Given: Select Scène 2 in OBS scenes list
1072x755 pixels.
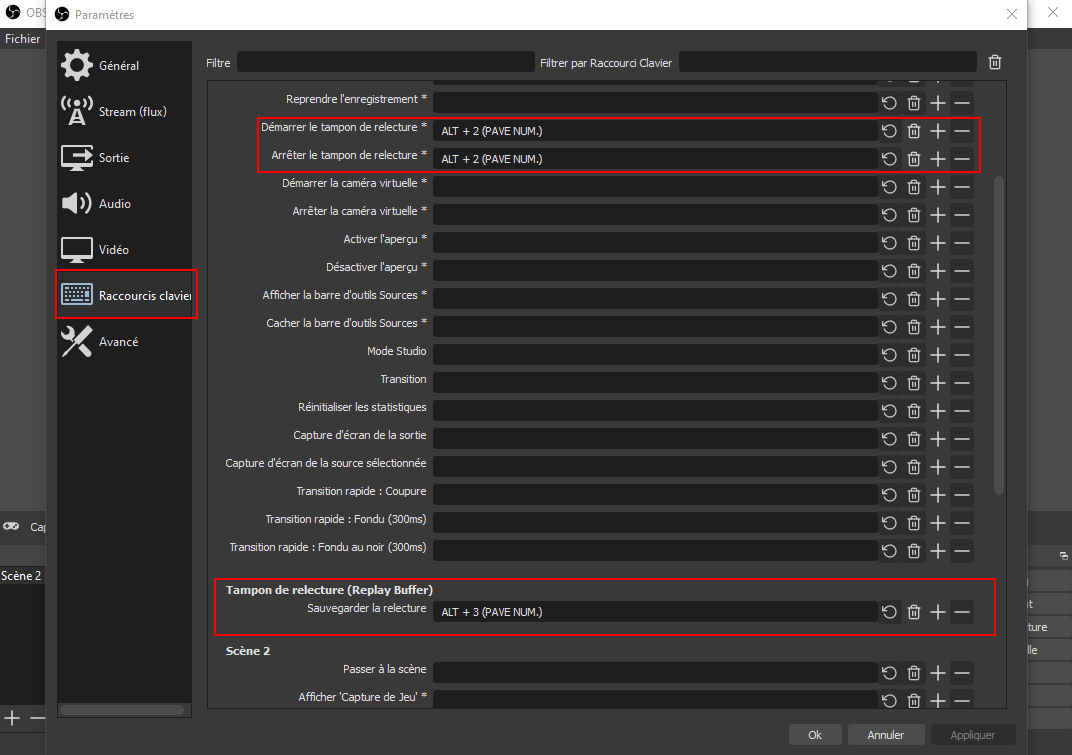Looking at the screenshot, I should pos(22,576).
